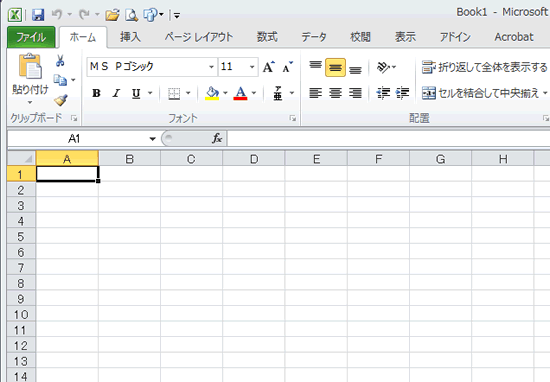Image resolution: width=550 pixels, height=382 pixels.
Task: Click the Format Painter brush icon
Action: click(61, 100)
